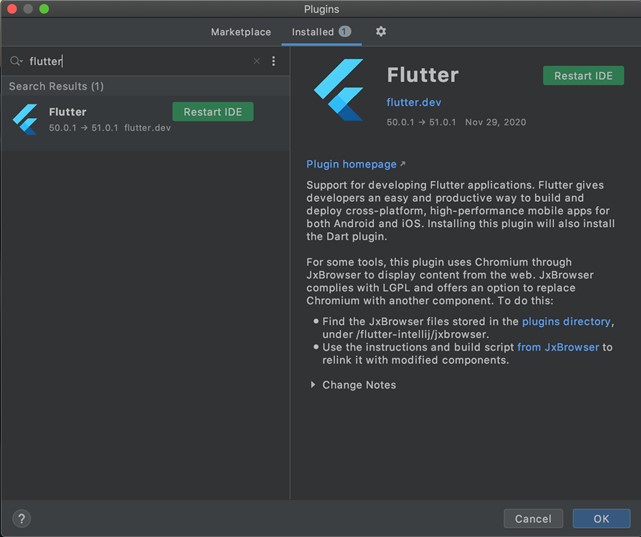Click the Nov 29, 2020 date text

pyautogui.click(x=495, y=122)
